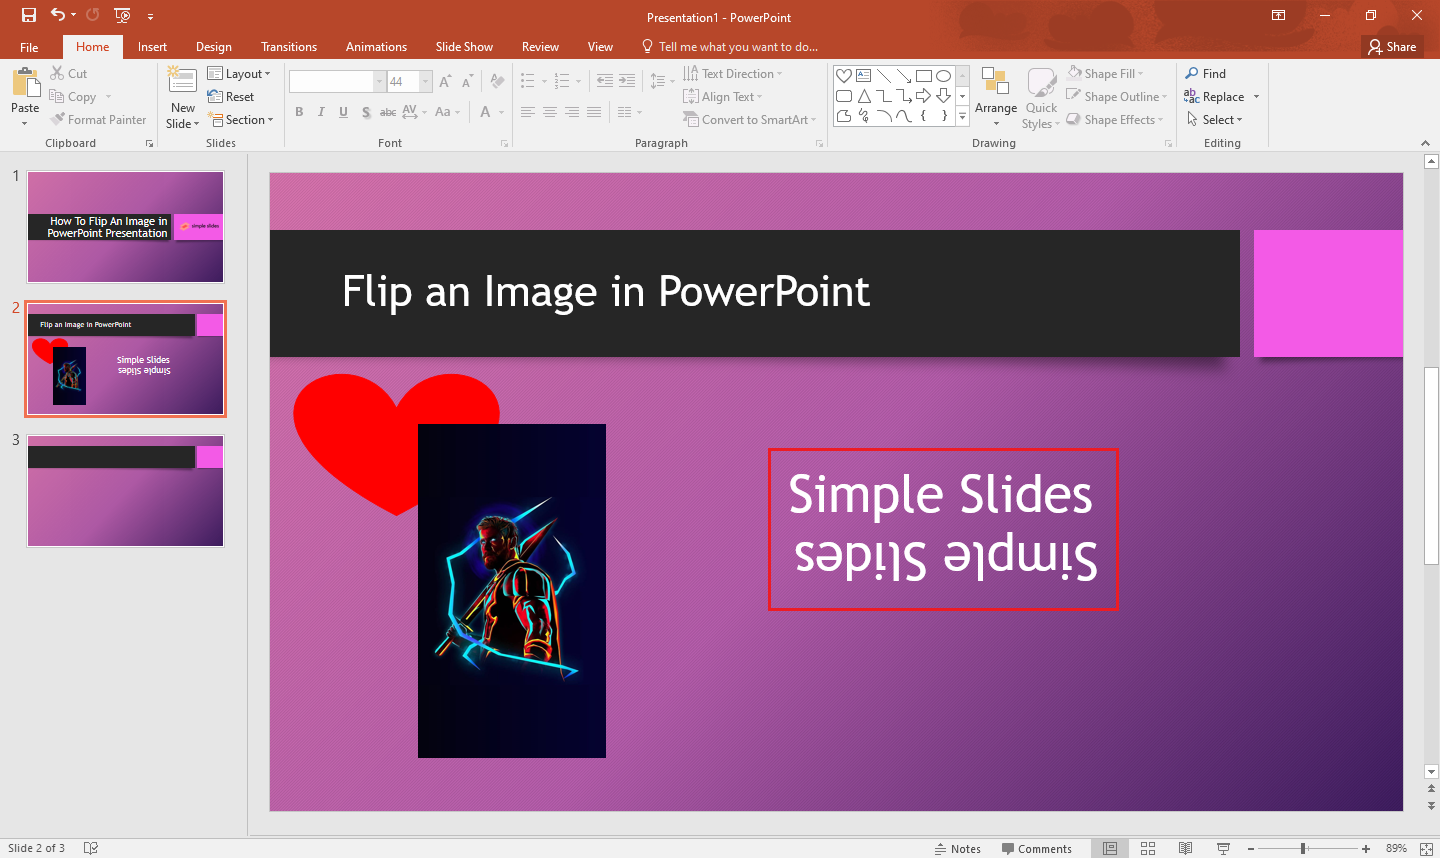Select the Rectangle shape tool
The height and width of the screenshot is (858, 1440).
[924, 75]
